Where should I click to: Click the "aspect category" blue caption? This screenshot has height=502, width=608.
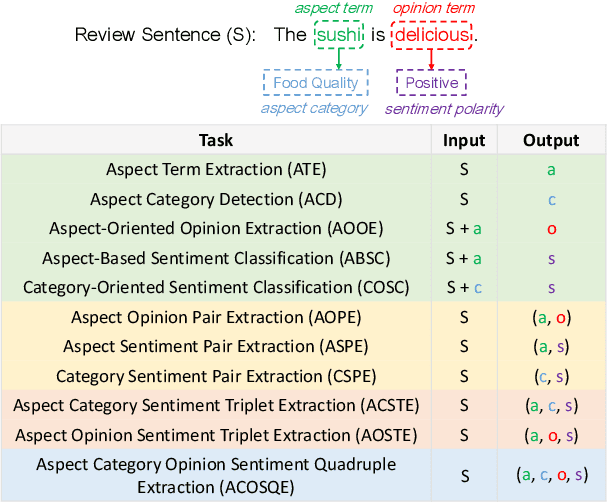314,108
